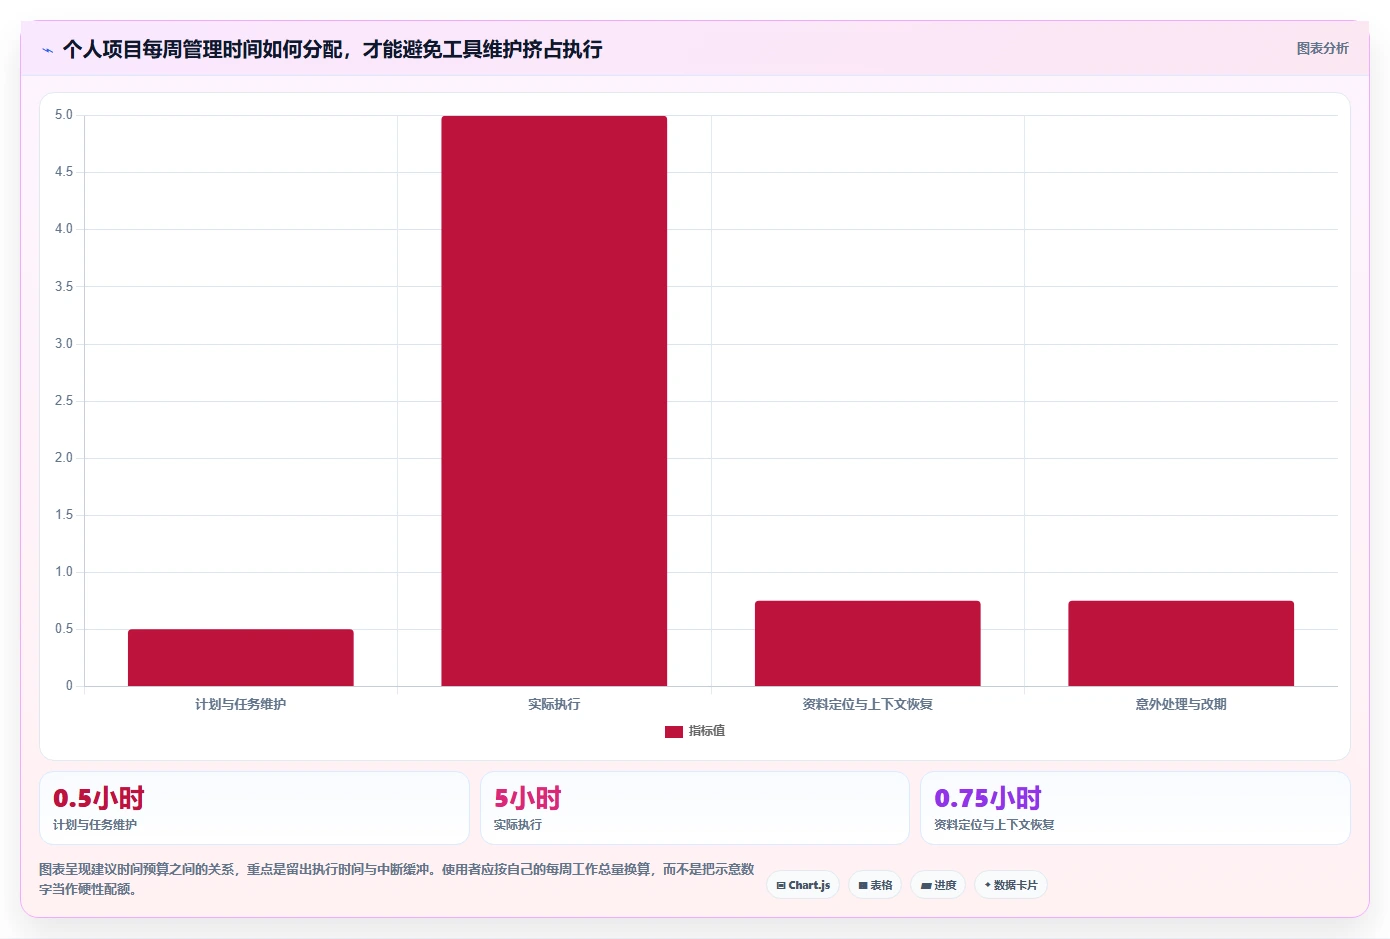Click the x-axis label 意外处理与改期
The image size is (1390, 939).
[1181, 704]
